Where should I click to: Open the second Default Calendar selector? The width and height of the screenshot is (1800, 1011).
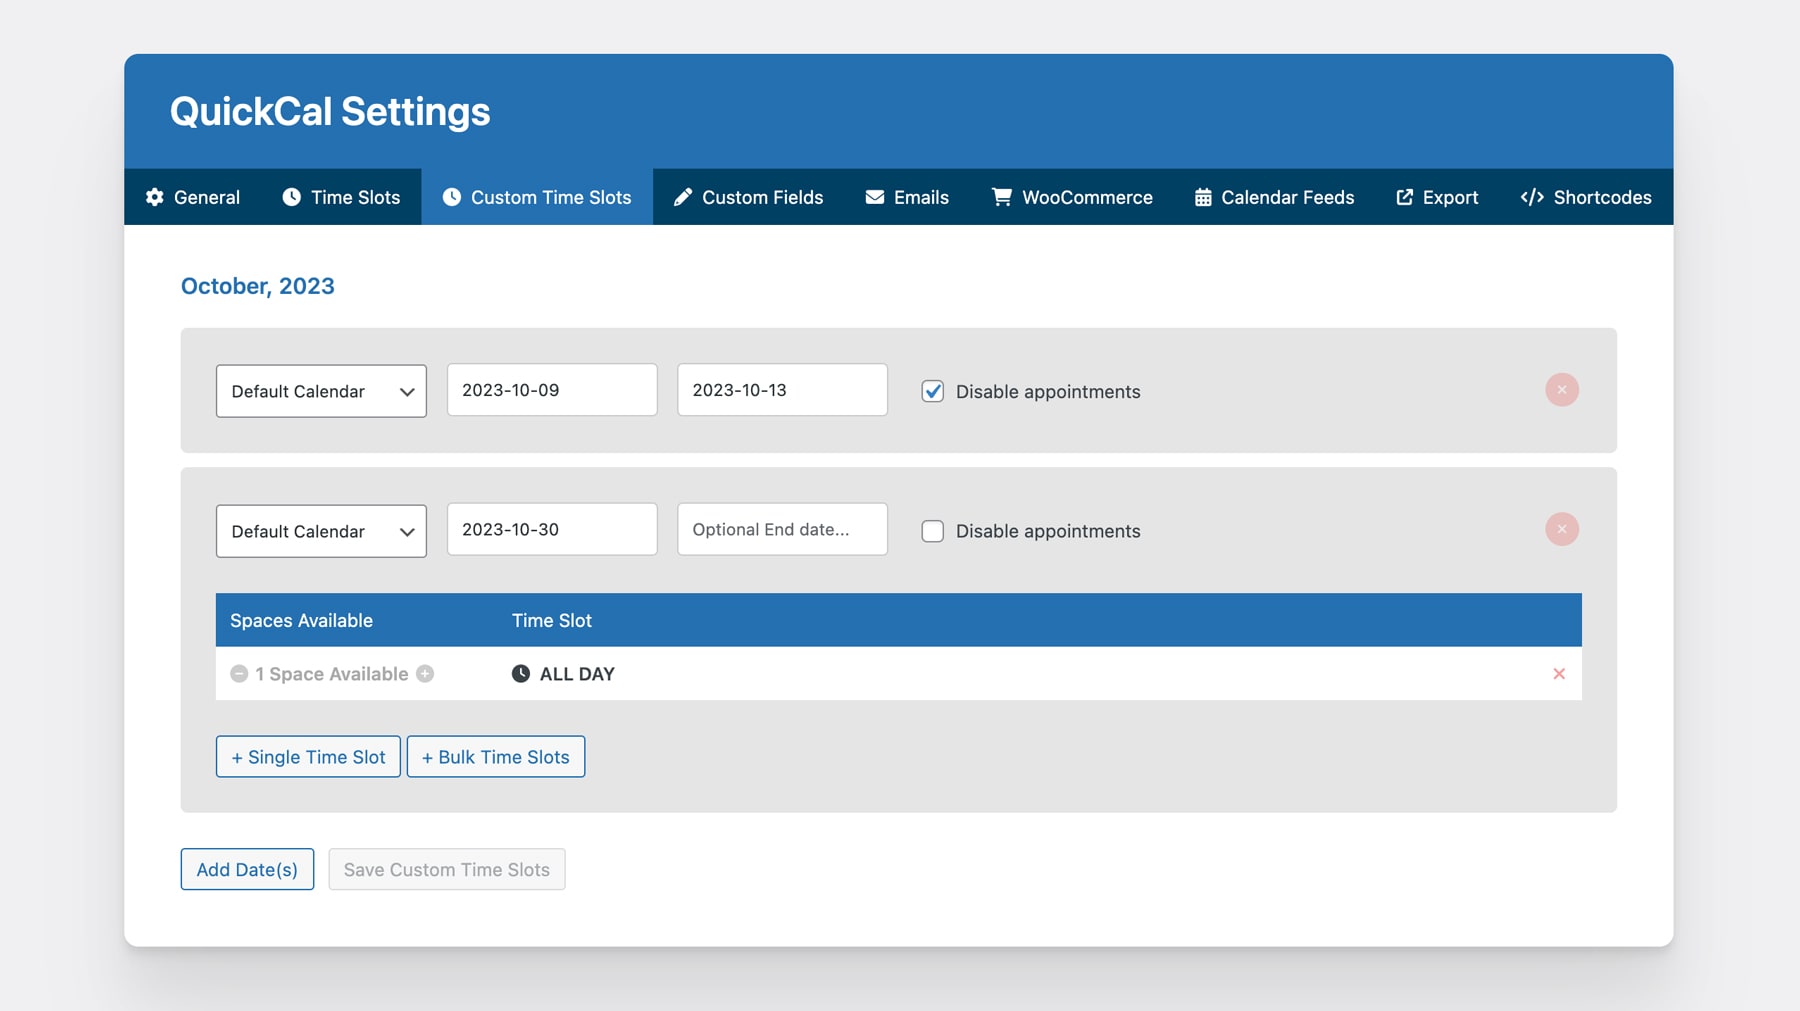(321, 531)
